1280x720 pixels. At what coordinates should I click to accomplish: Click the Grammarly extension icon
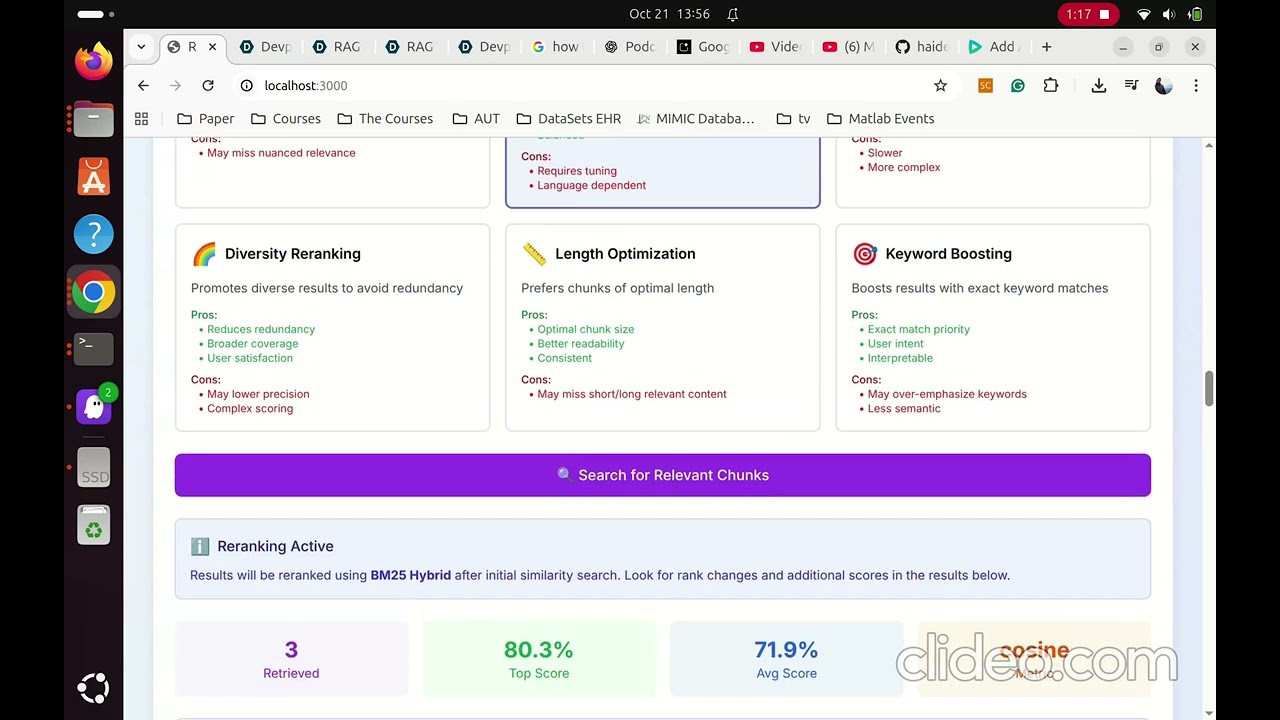tap(1018, 86)
